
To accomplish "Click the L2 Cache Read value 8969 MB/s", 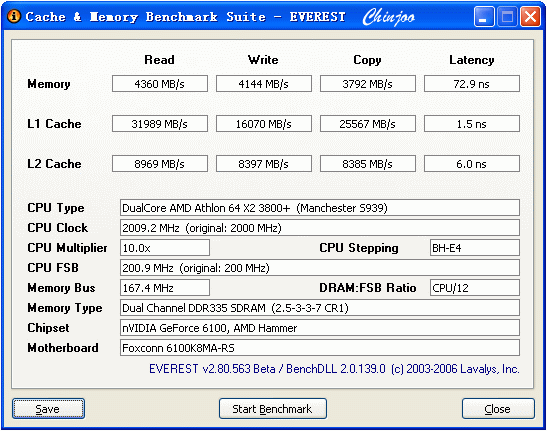I will click(x=160, y=164).
